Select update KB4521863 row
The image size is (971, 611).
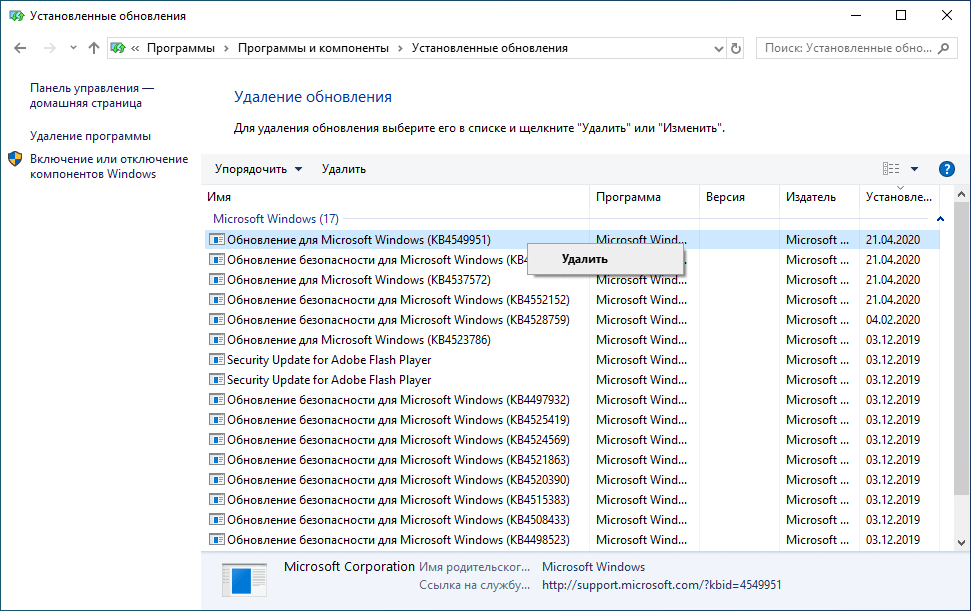tap(572, 460)
